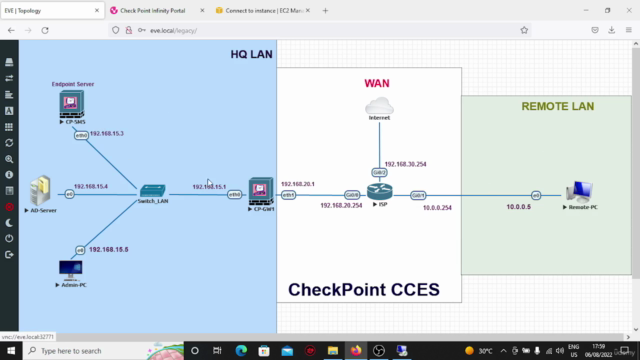Screen dimensions: 640x360
Task: Select the CP-GW1 gateway node
Action: 261,191
